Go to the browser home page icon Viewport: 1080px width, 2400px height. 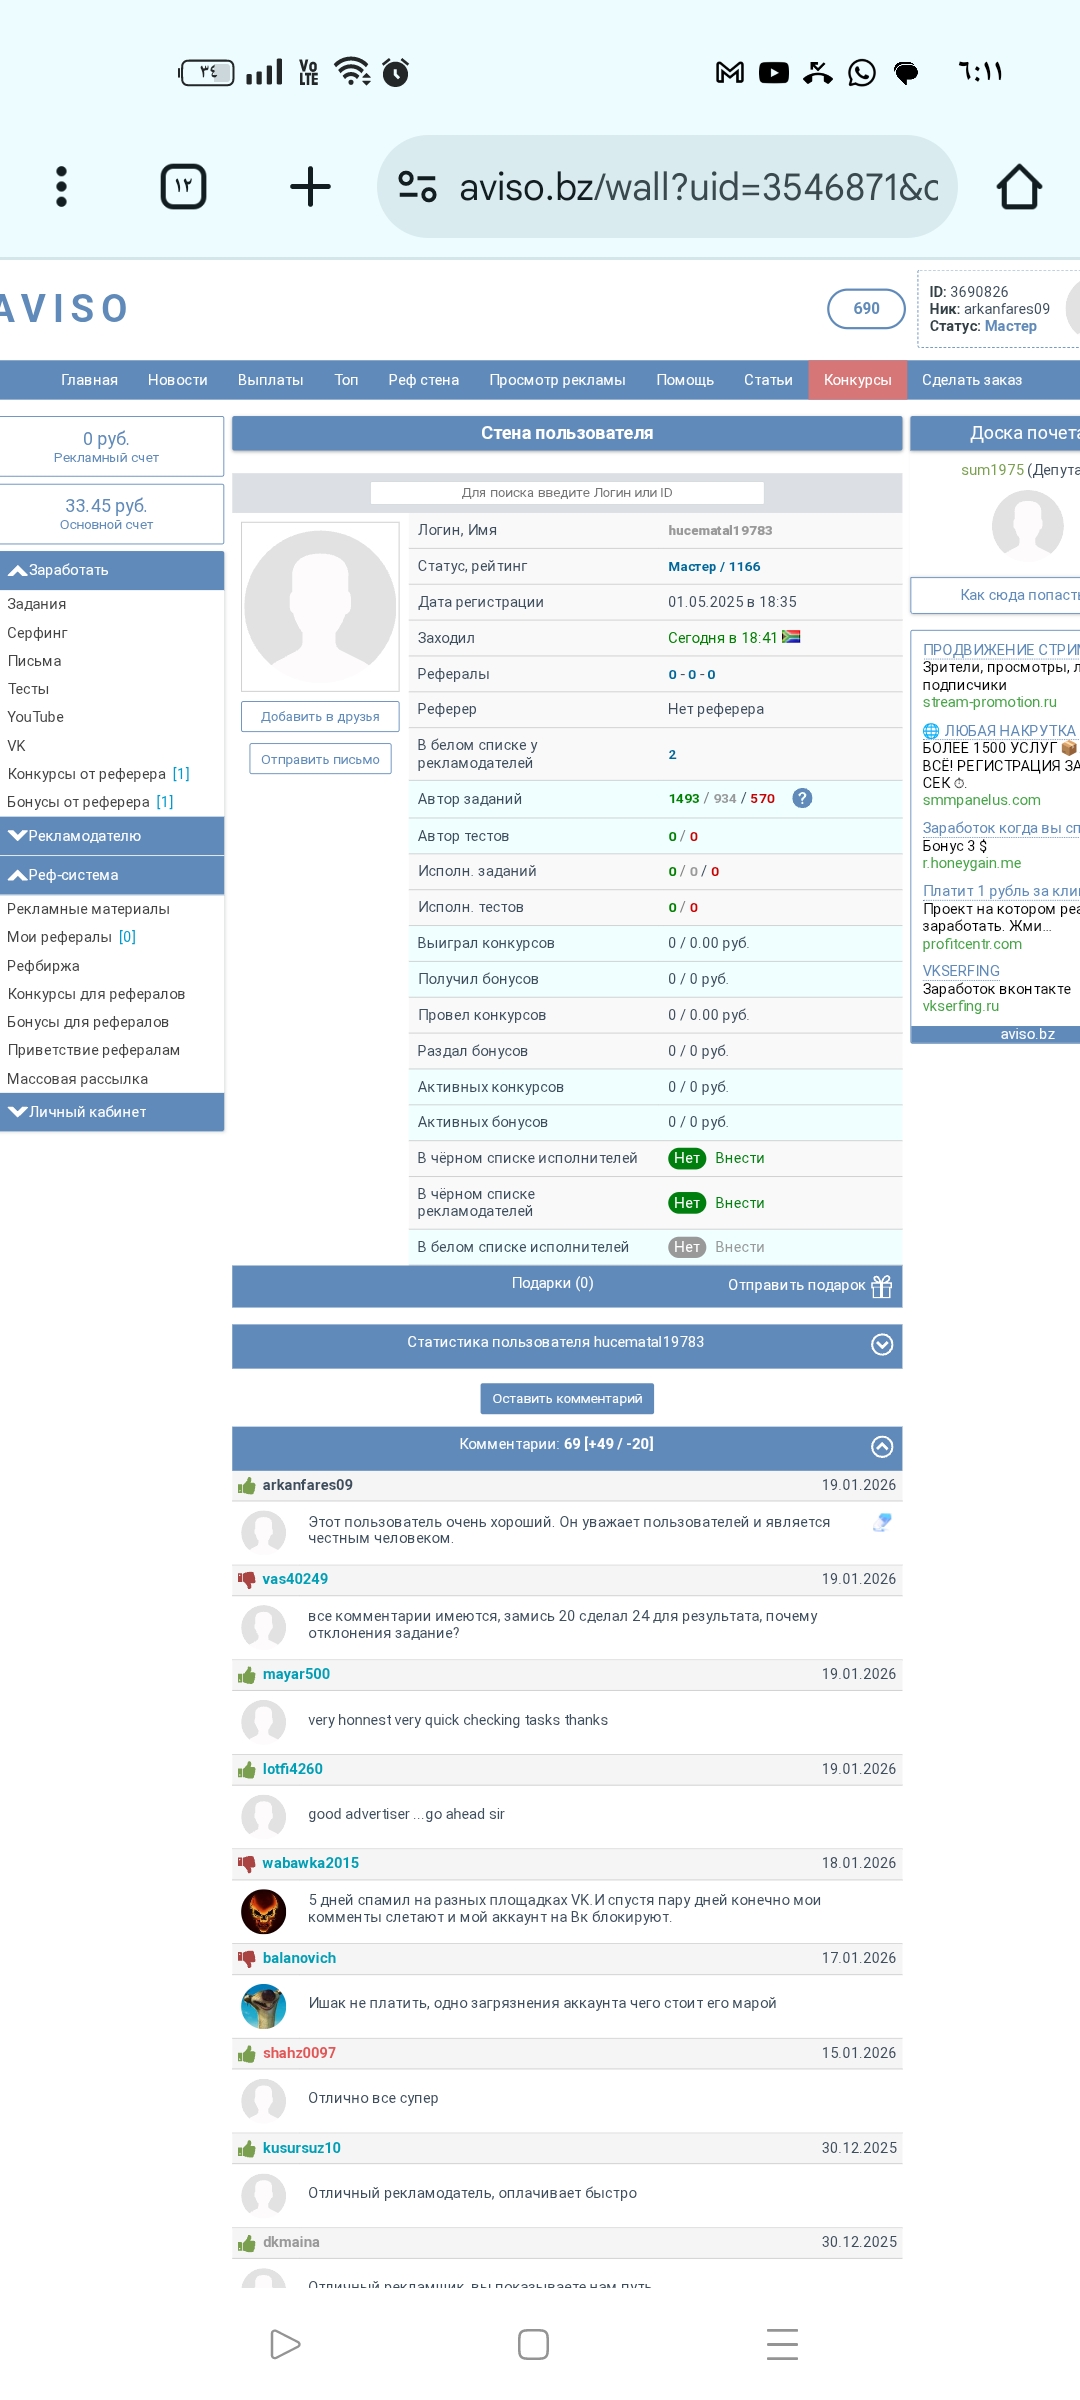1019,187
